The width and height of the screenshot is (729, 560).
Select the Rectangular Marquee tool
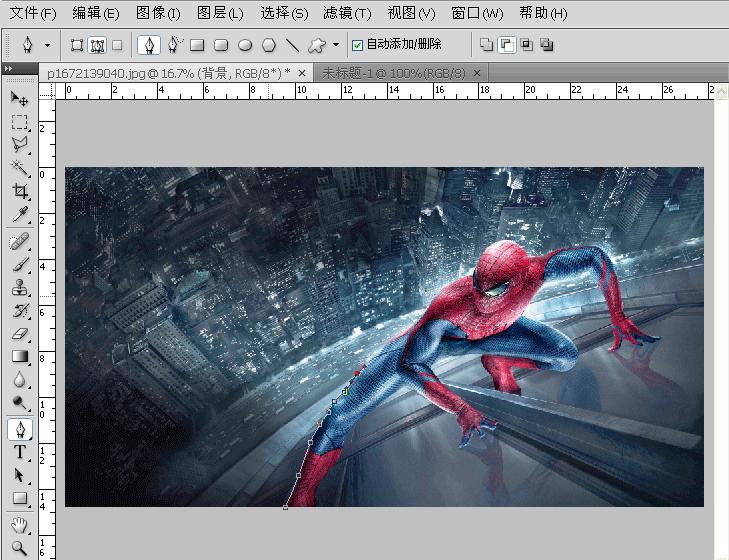pyautogui.click(x=19, y=122)
